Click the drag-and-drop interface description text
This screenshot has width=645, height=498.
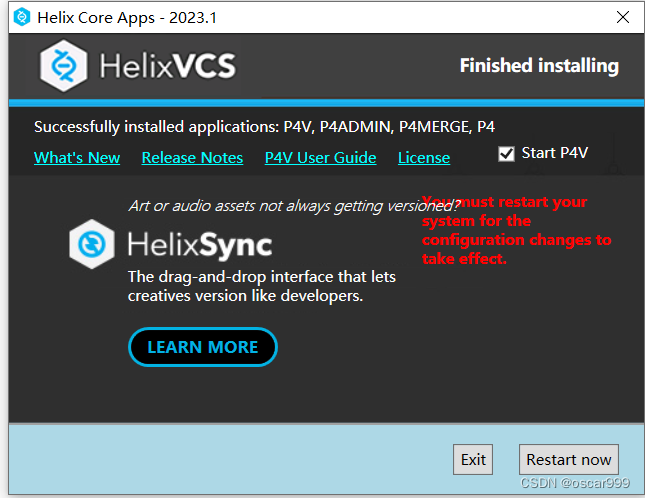pyautogui.click(x=262, y=286)
